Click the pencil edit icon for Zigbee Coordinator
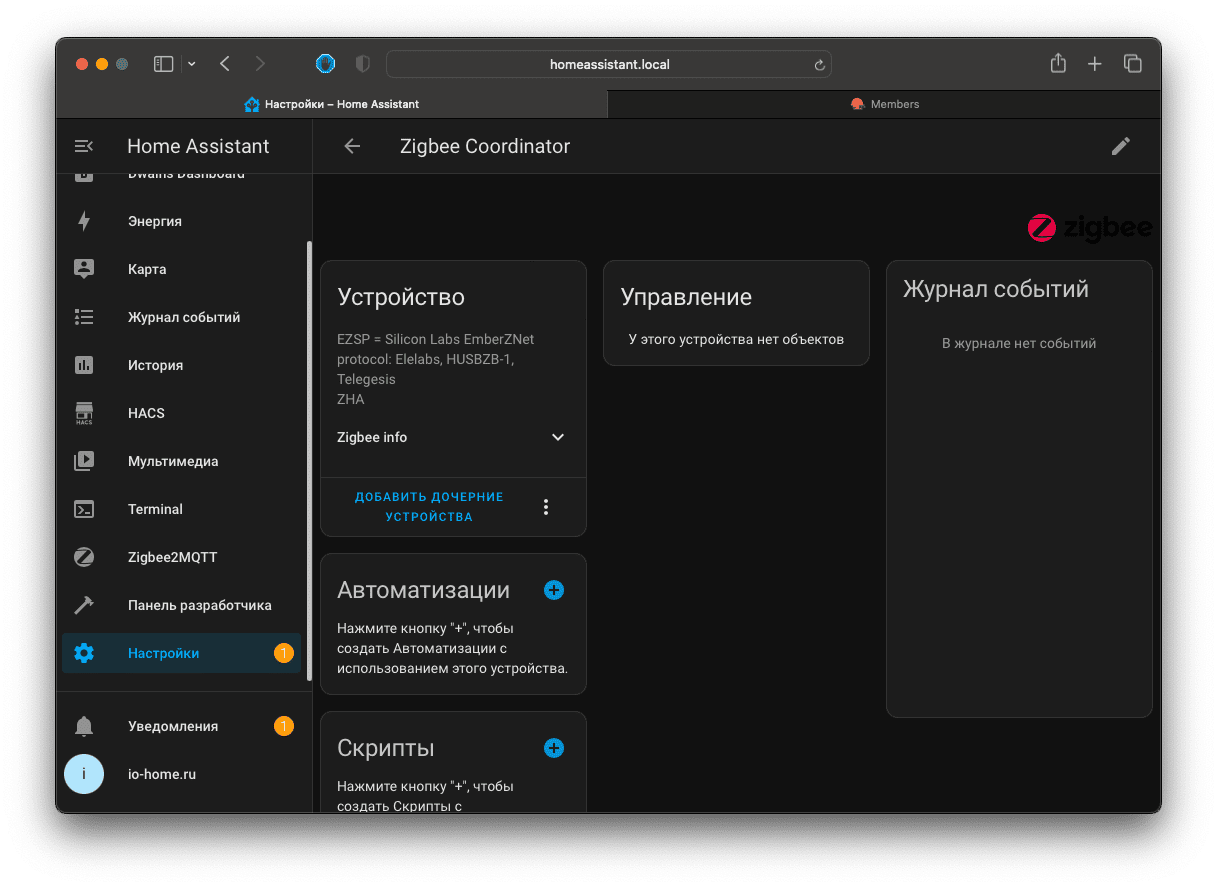 click(x=1121, y=146)
